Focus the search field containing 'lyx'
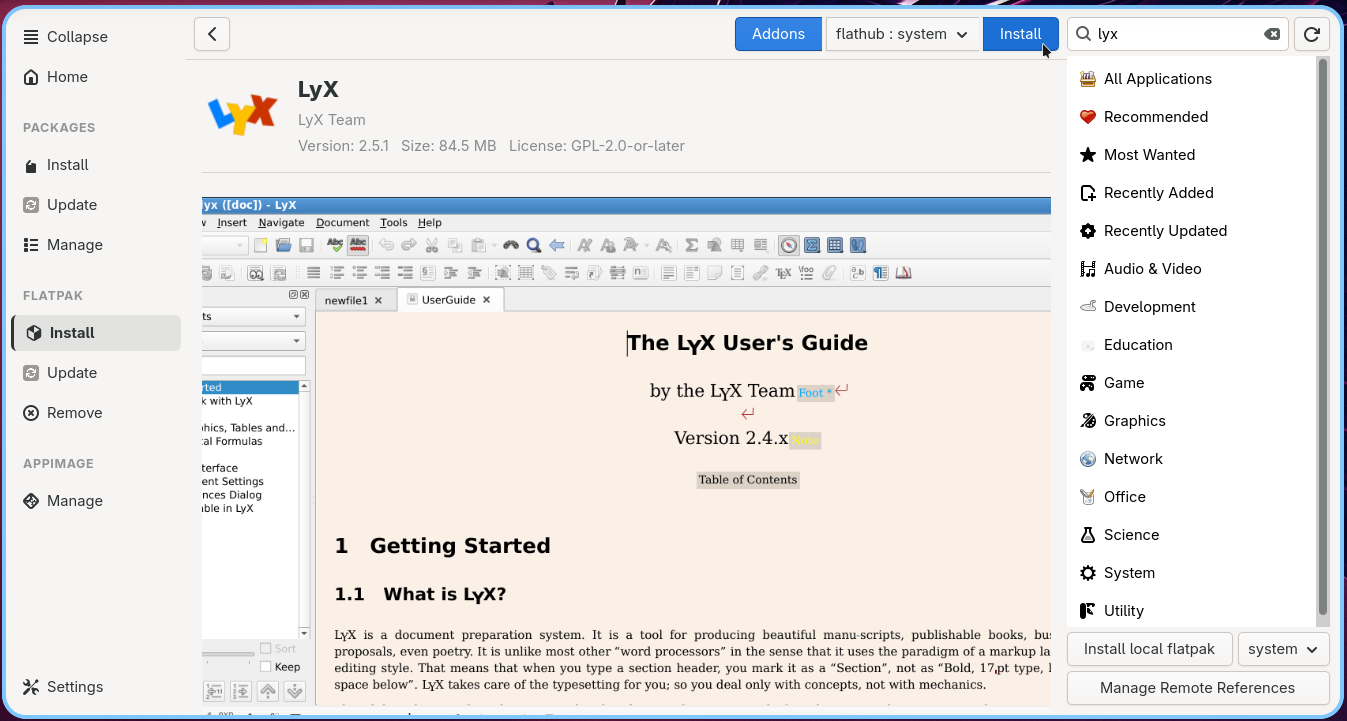The image size is (1347, 721). pos(1177,34)
